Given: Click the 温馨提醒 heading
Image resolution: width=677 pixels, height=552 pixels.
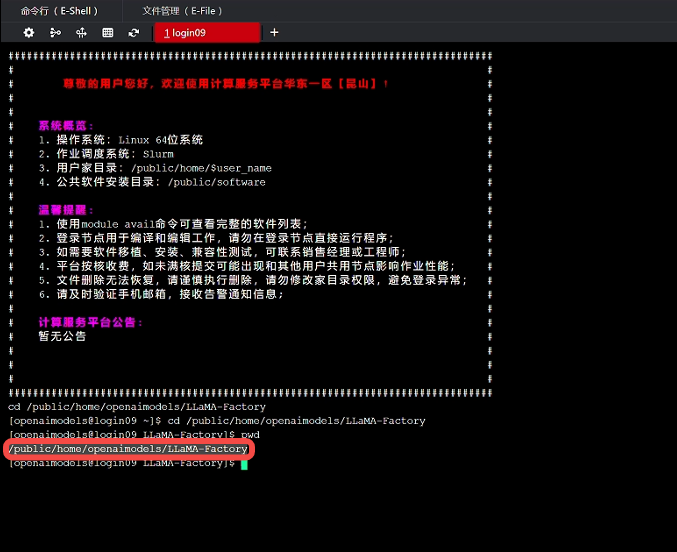Looking at the screenshot, I should click(65, 210).
